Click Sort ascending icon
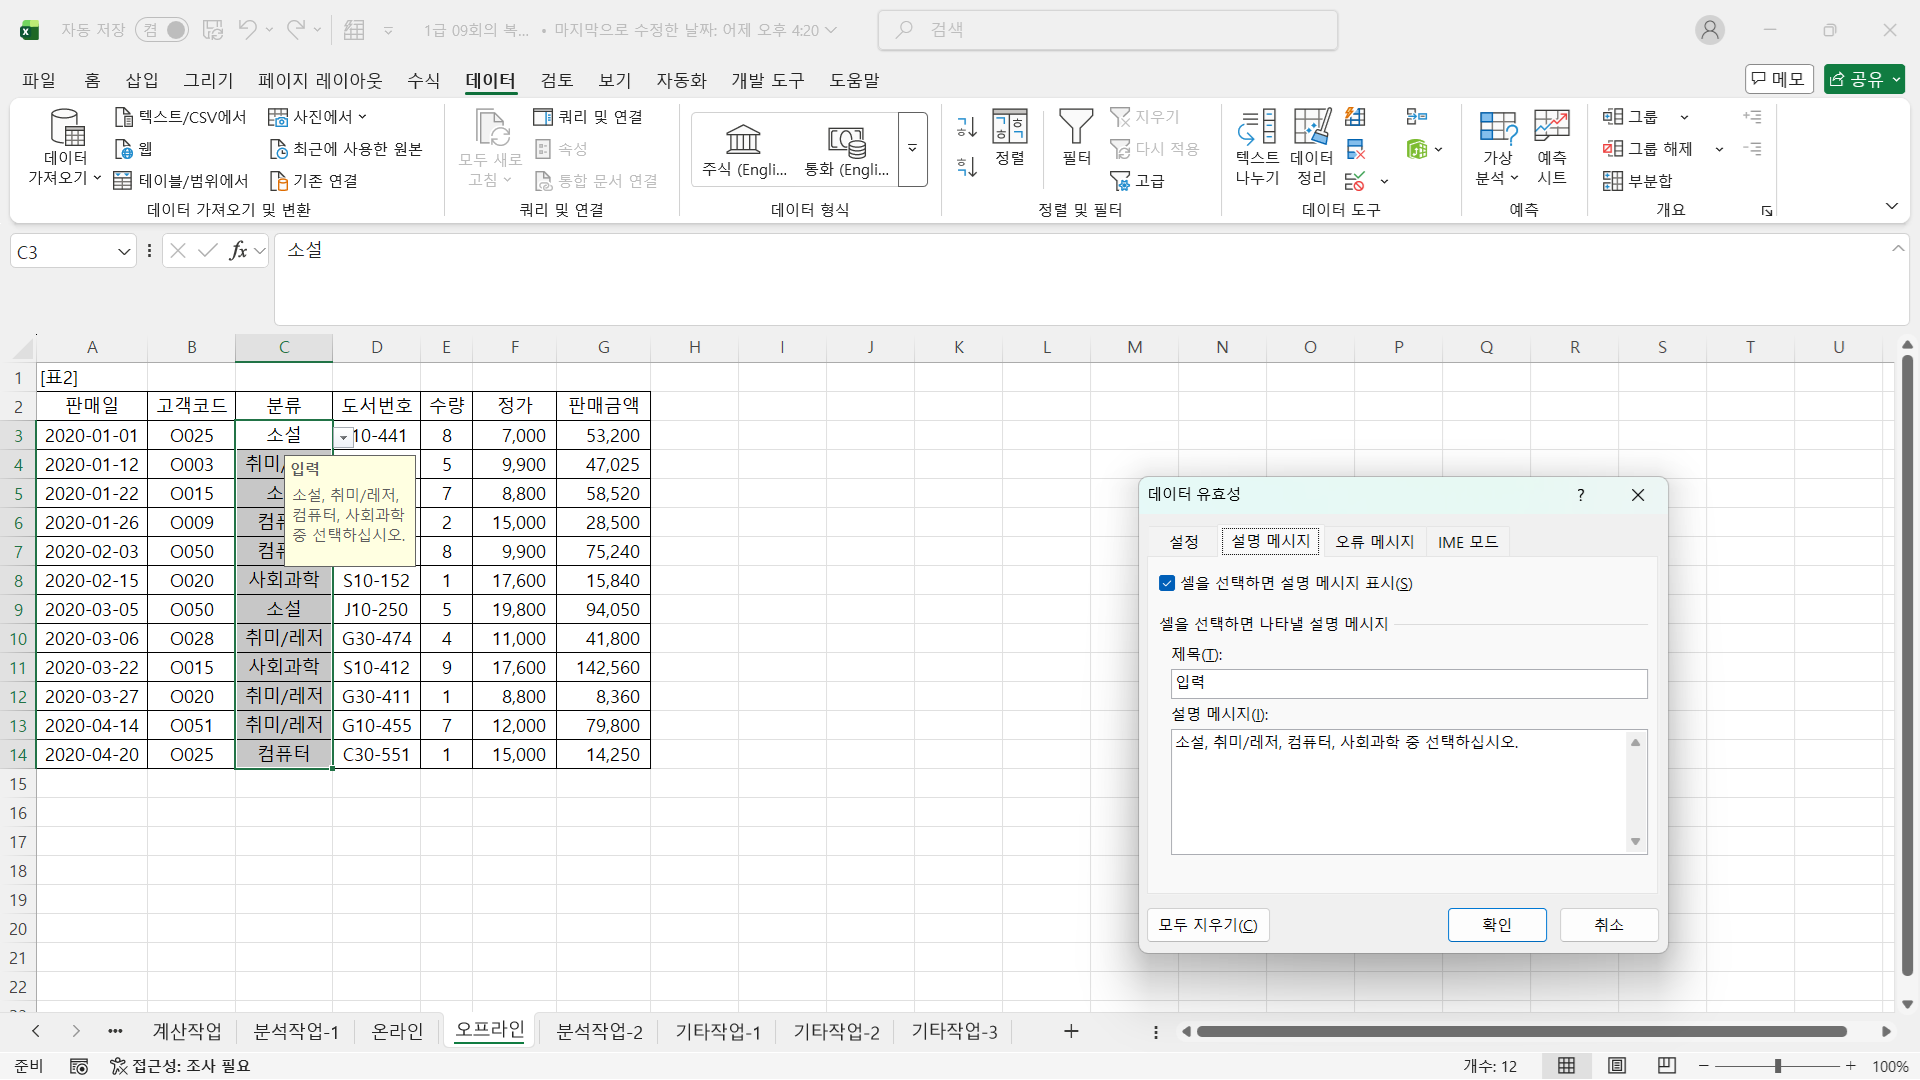1920x1080 pixels. coord(966,127)
